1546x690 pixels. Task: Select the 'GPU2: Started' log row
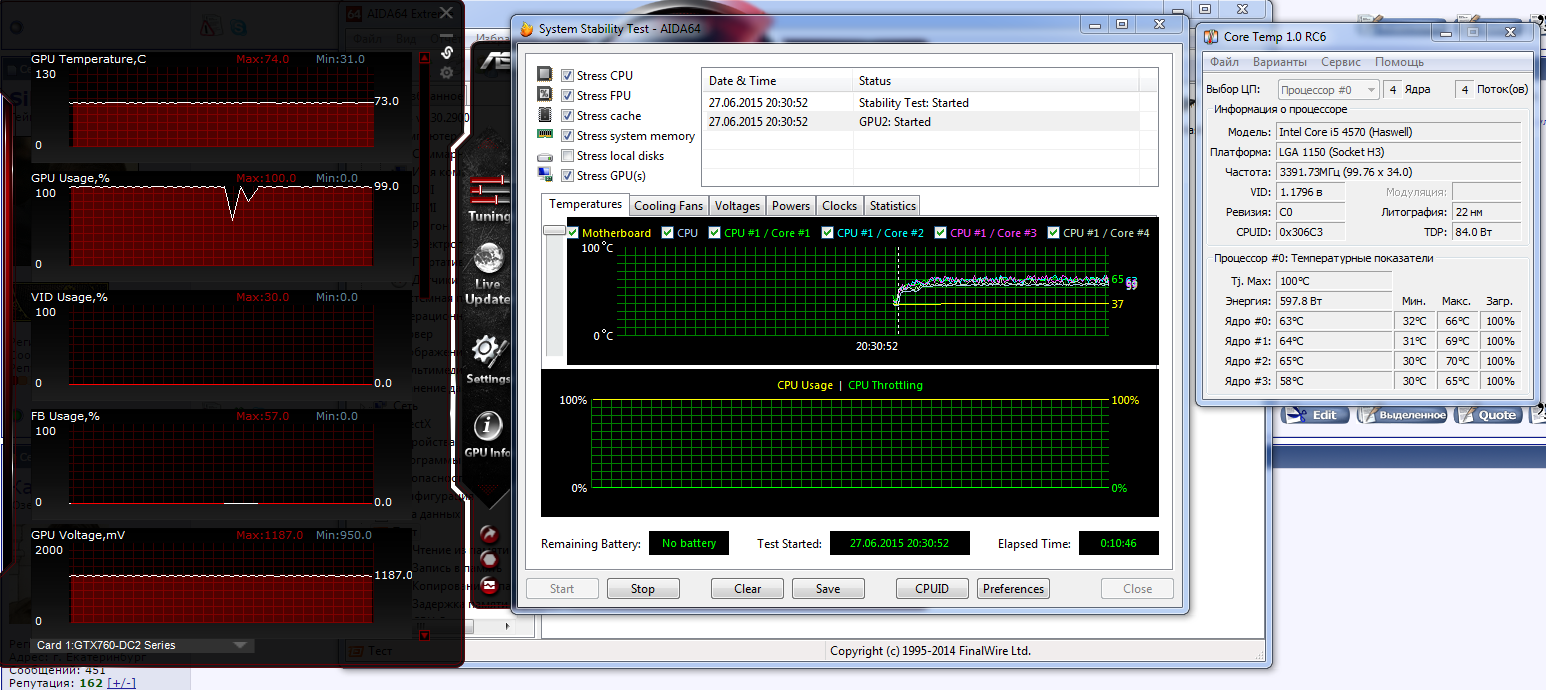click(x=930, y=122)
